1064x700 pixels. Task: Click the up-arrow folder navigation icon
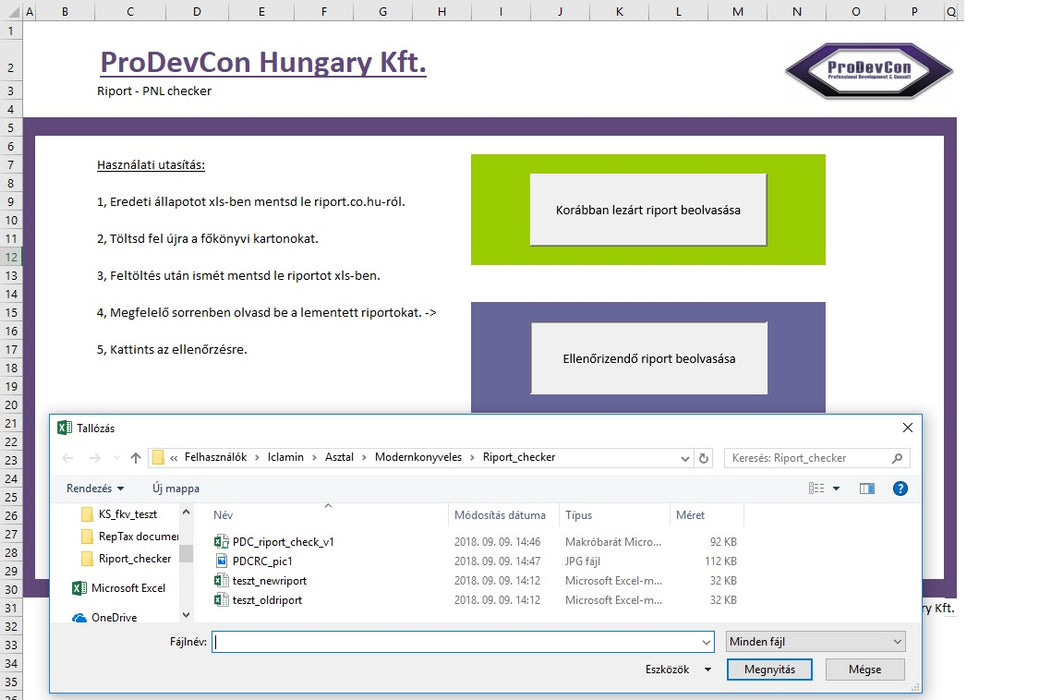pyautogui.click(x=135, y=457)
